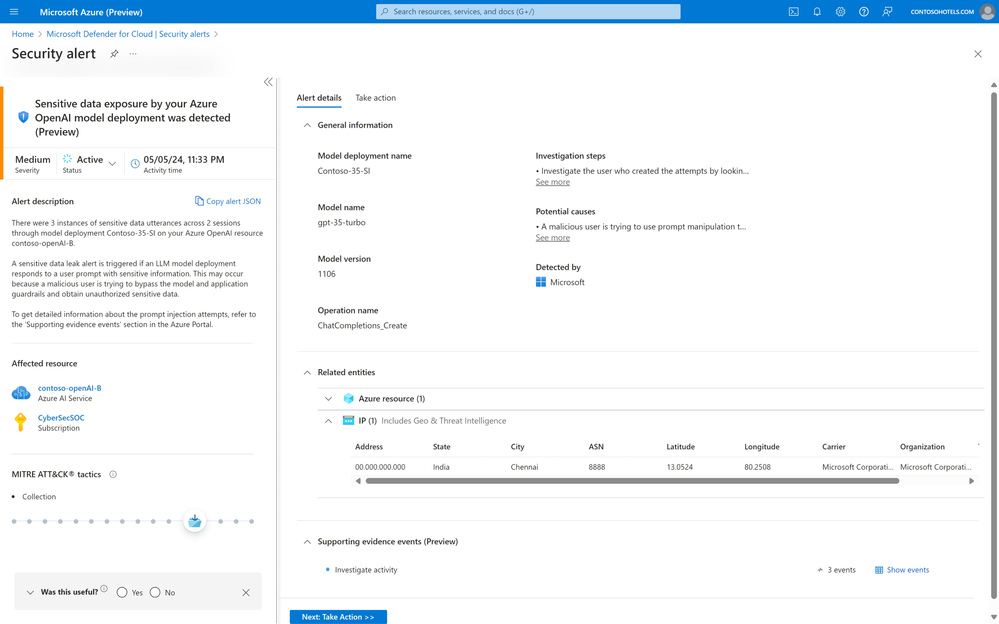Click the main pane vertical scrollbar

tap(993, 346)
